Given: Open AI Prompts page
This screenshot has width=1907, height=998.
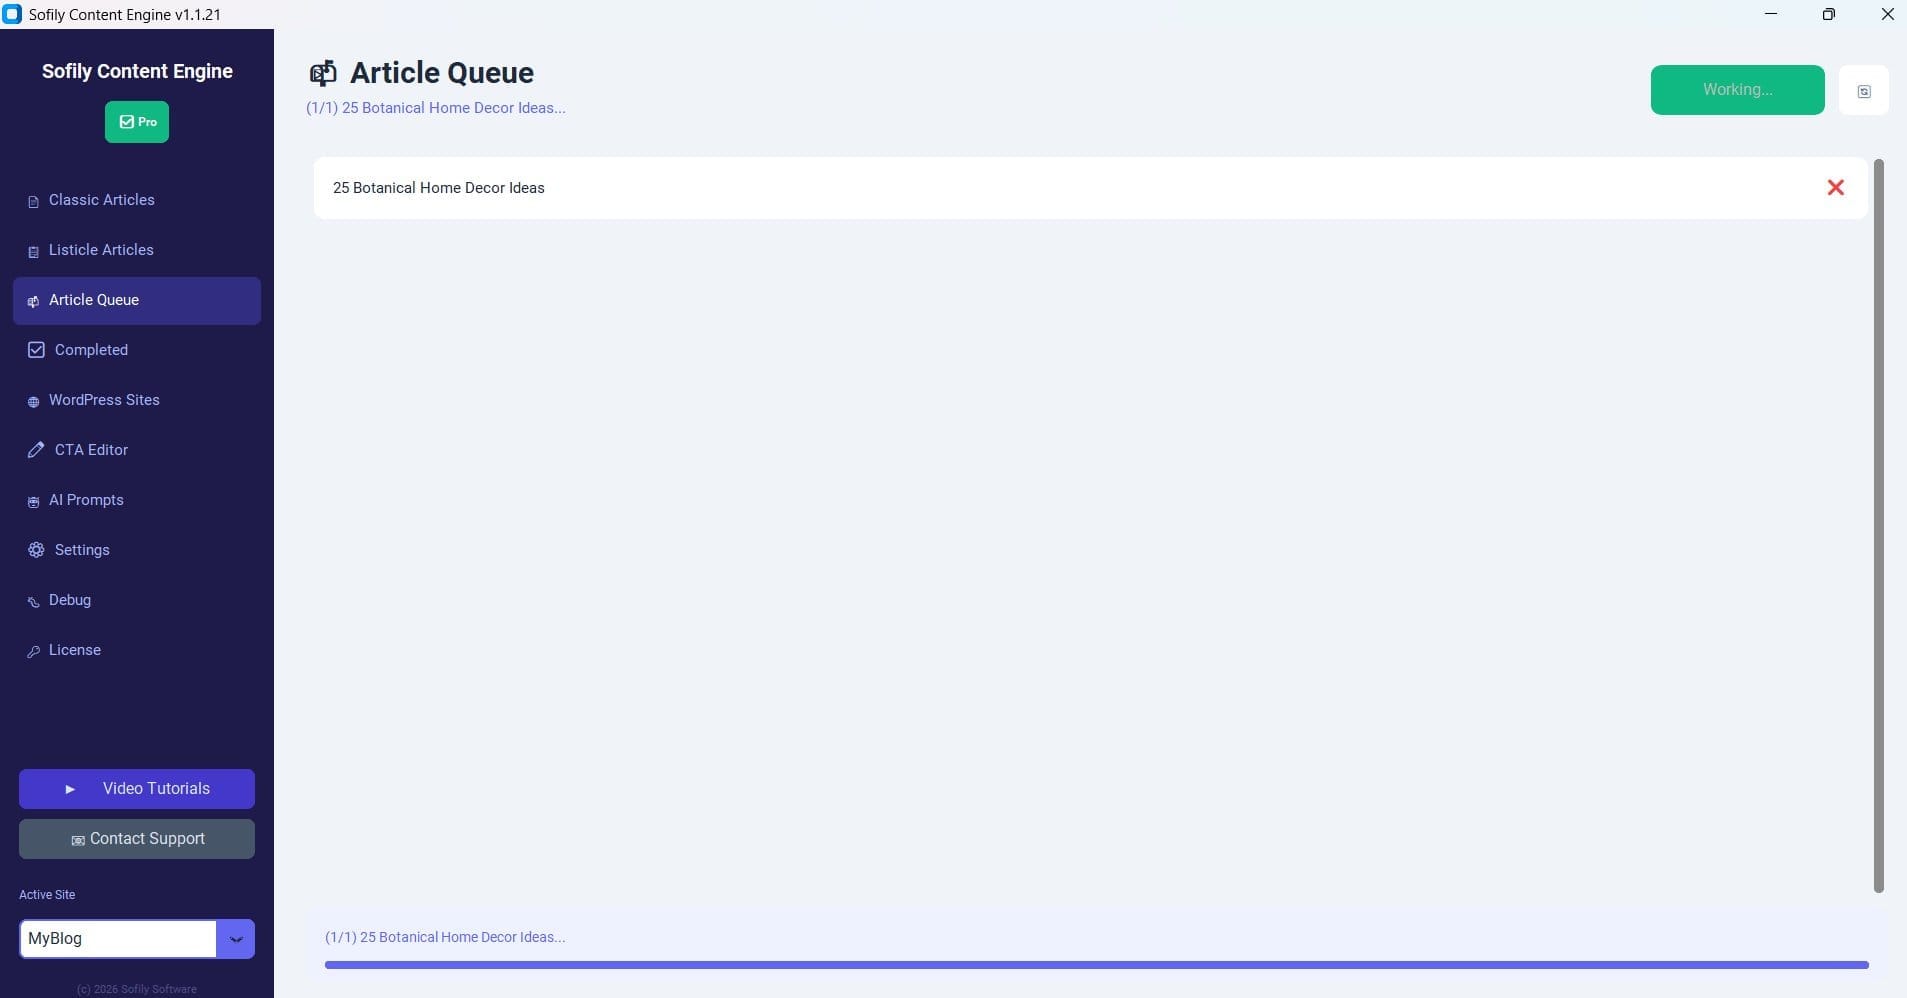Looking at the screenshot, I should (x=137, y=500).
